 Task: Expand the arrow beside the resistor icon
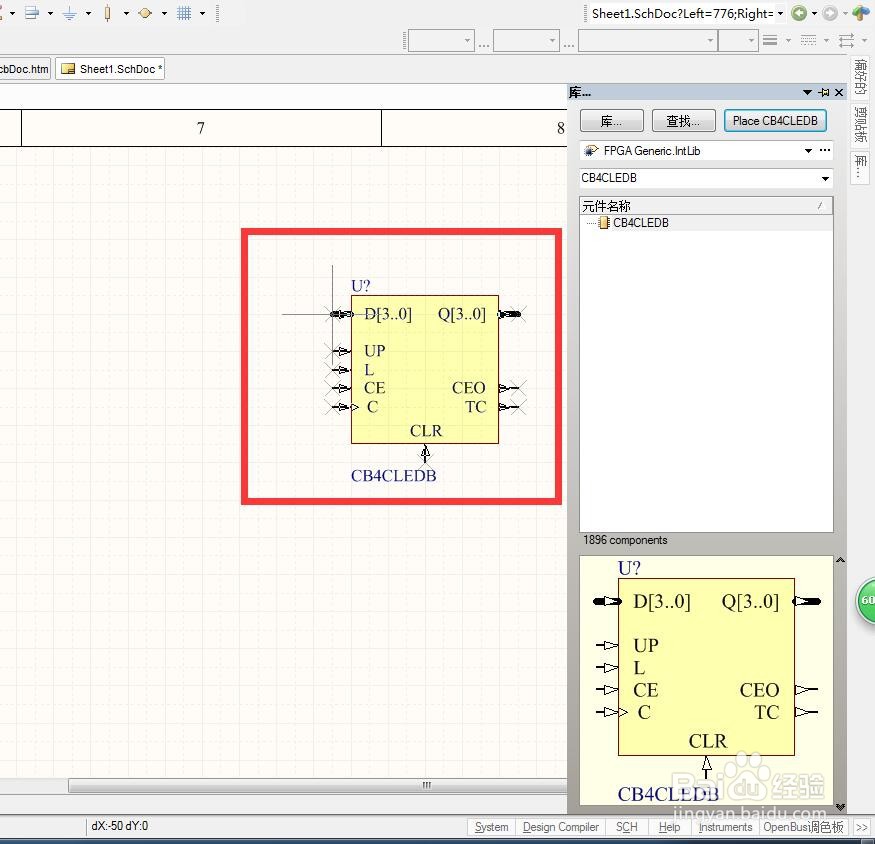pyautogui.click(x=126, y=13)
